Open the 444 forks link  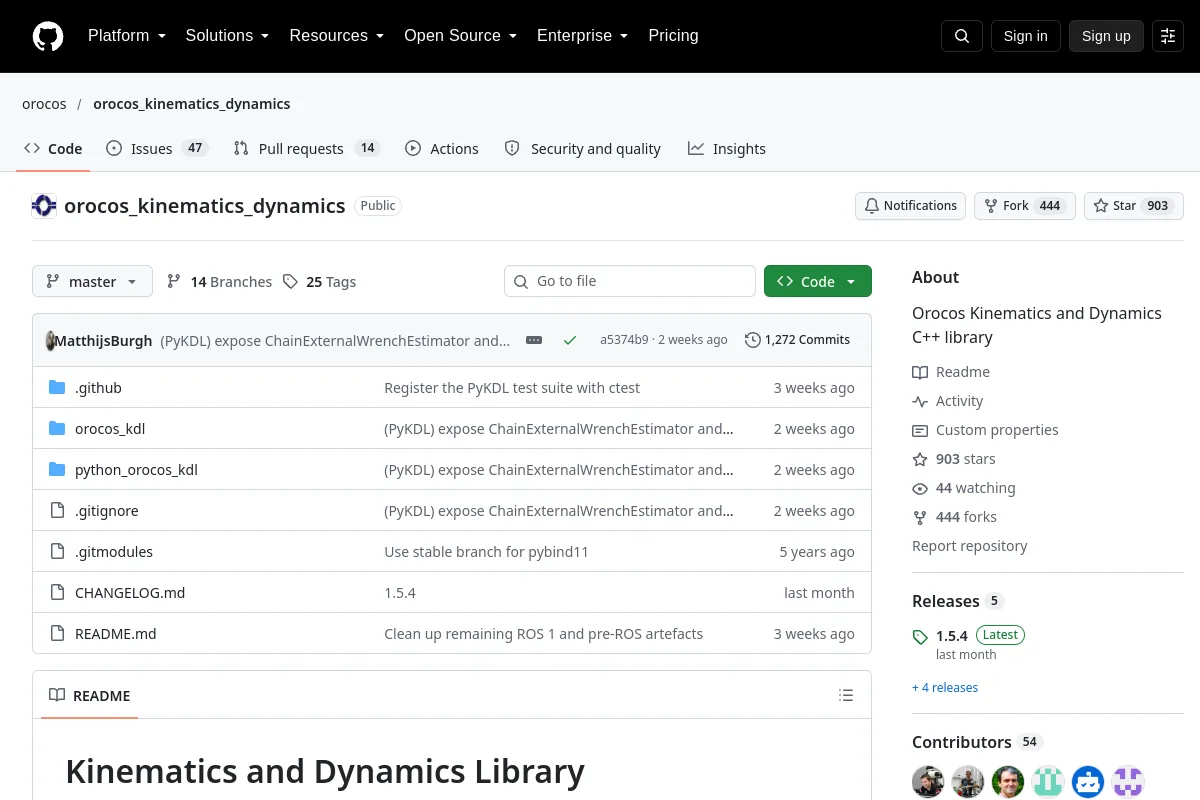point(955,517)
